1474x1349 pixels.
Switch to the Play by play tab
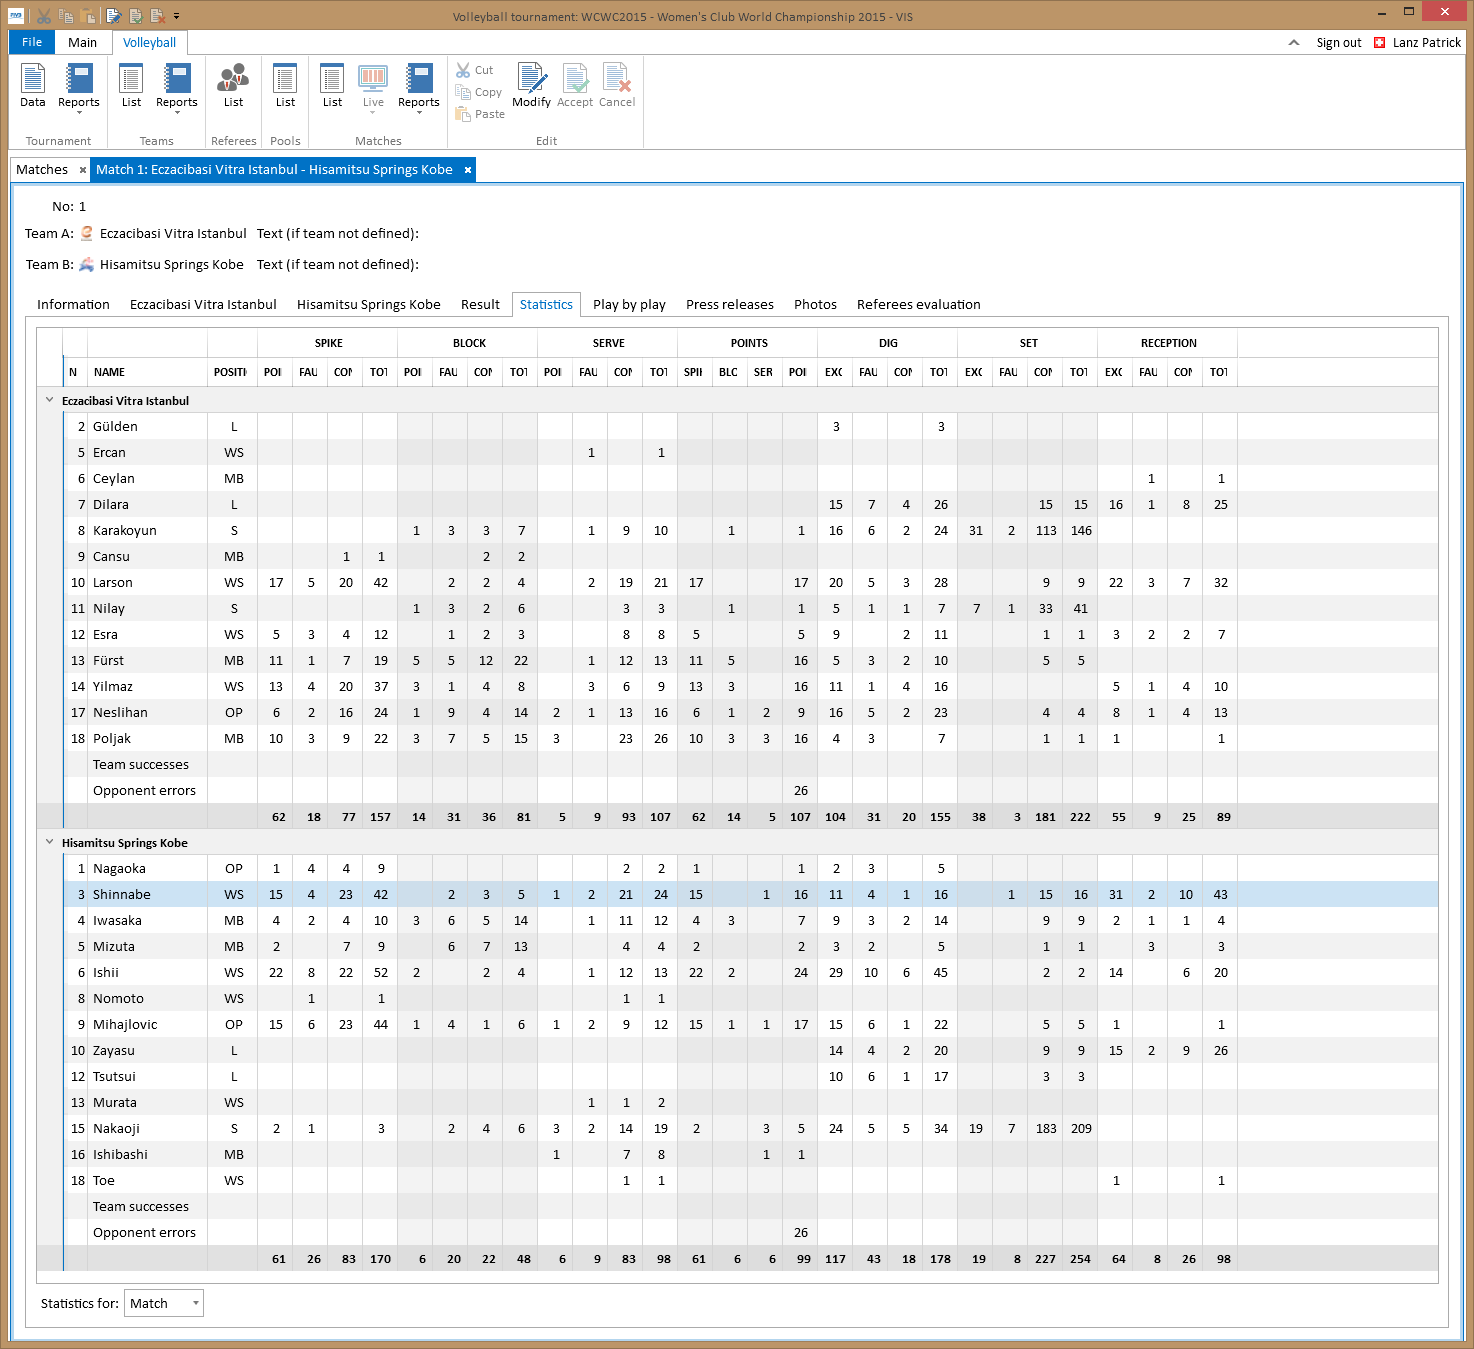point(629,305)
